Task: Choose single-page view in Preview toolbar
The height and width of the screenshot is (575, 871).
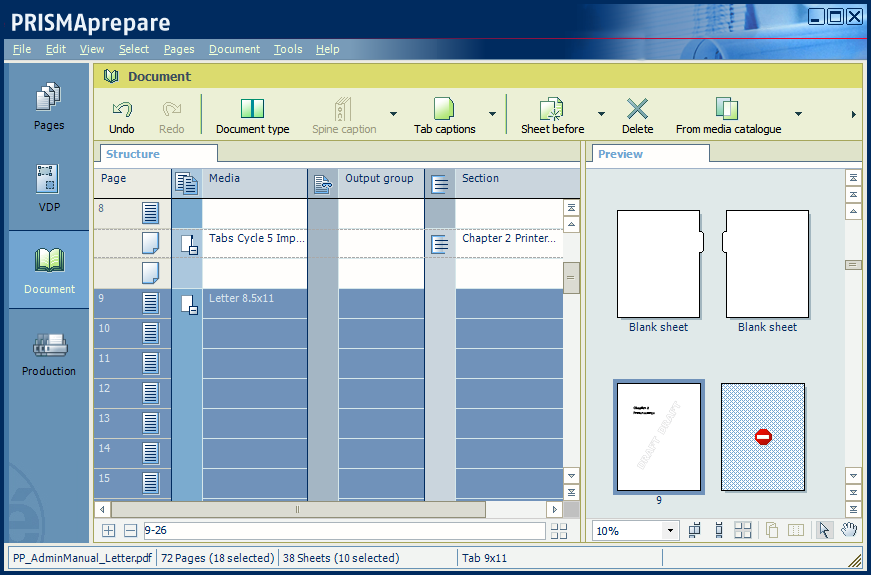Action: pos(719,531)
